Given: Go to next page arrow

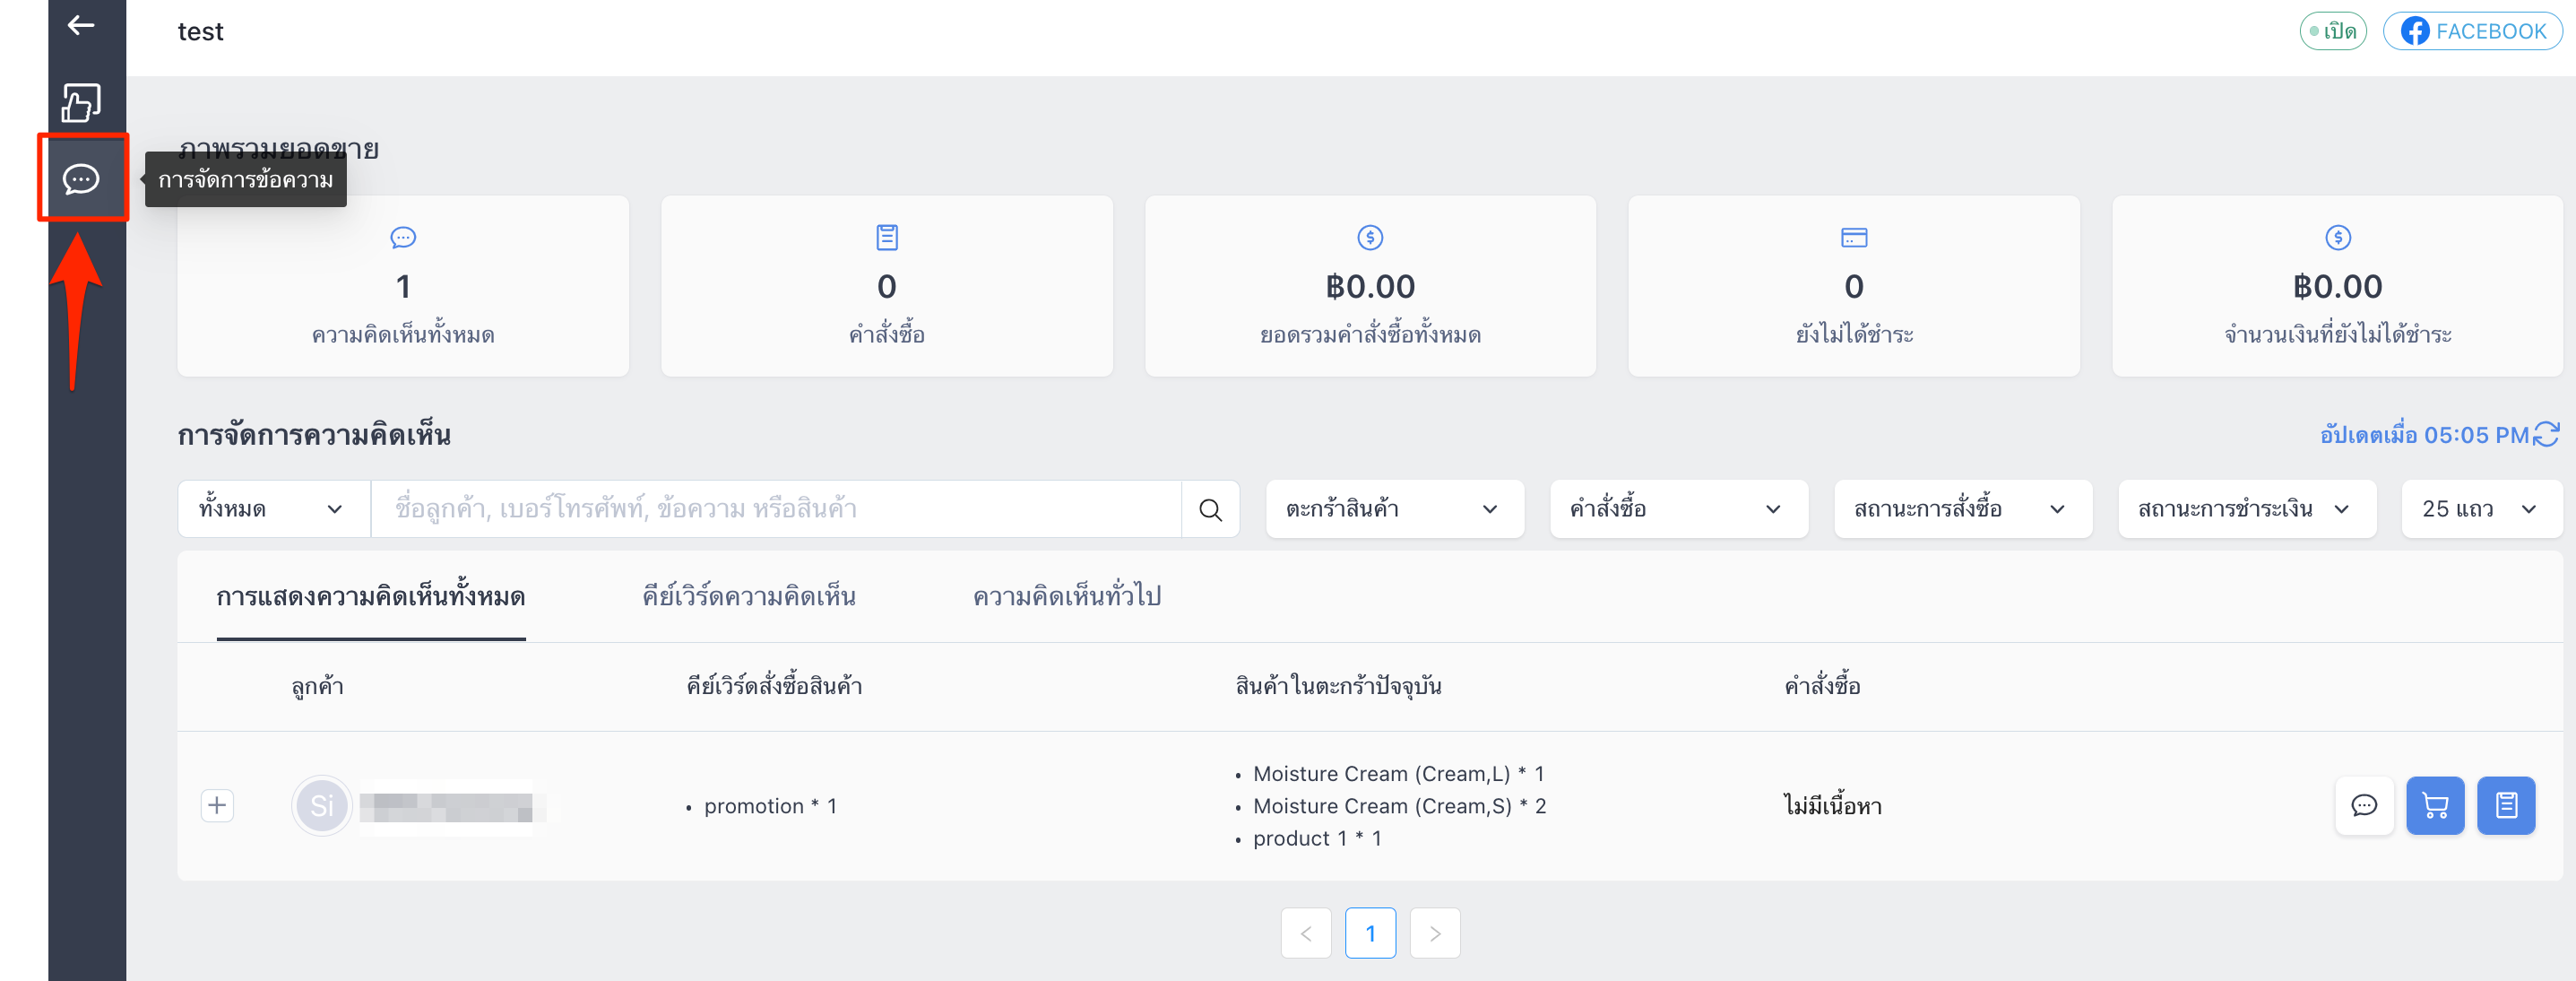Looking at the screenshot, I should click(x=1434, y=933).
